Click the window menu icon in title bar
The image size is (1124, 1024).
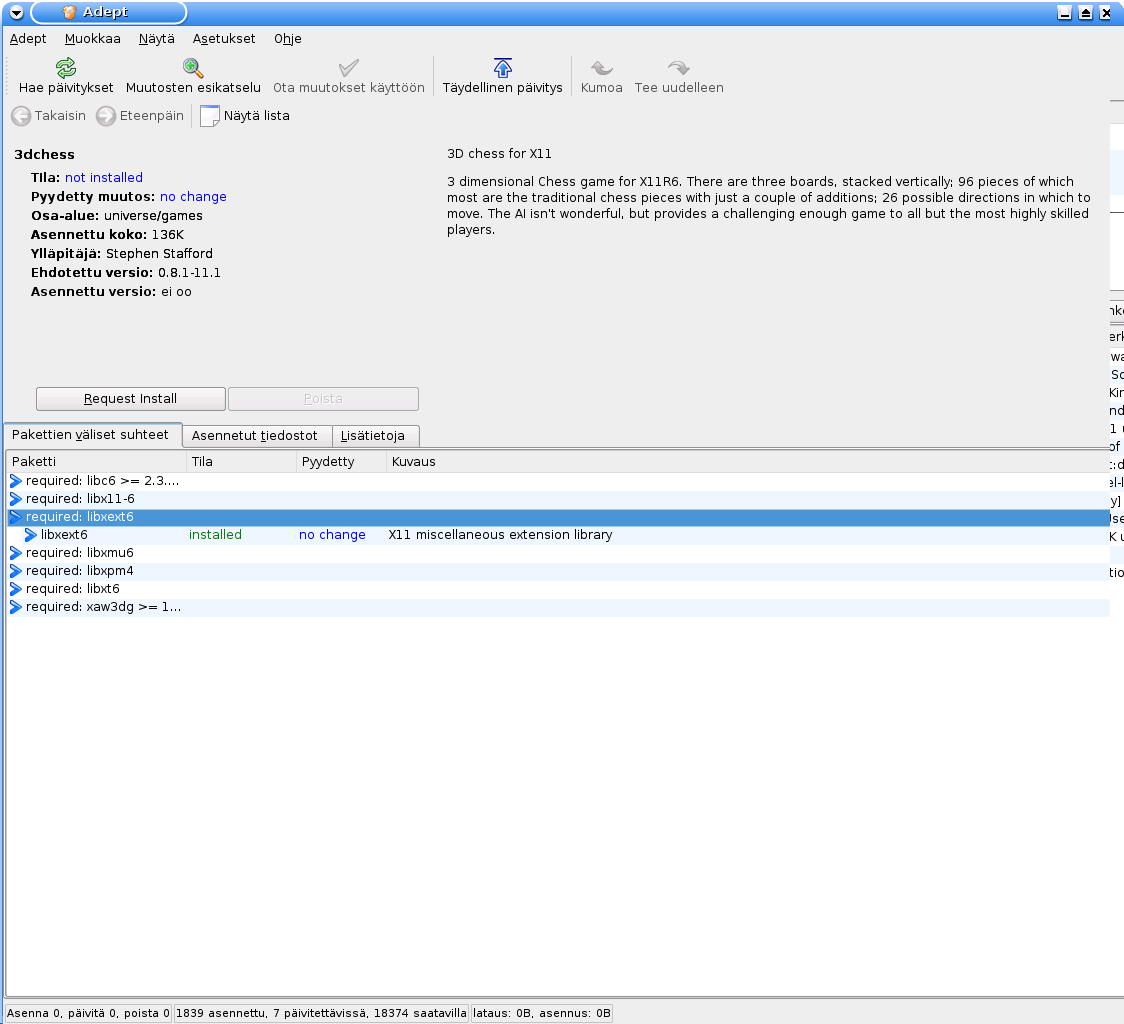pos(16,13)
